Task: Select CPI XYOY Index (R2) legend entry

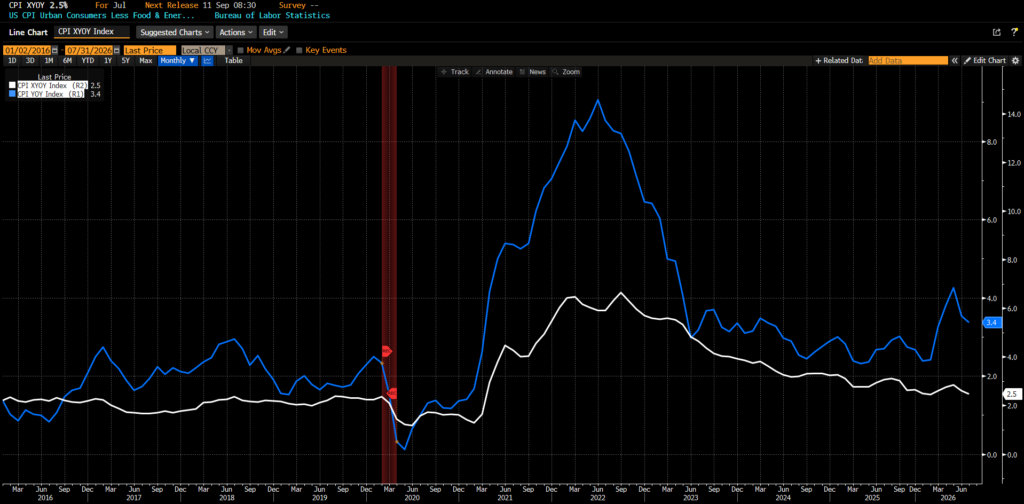Action: point(52,85)
